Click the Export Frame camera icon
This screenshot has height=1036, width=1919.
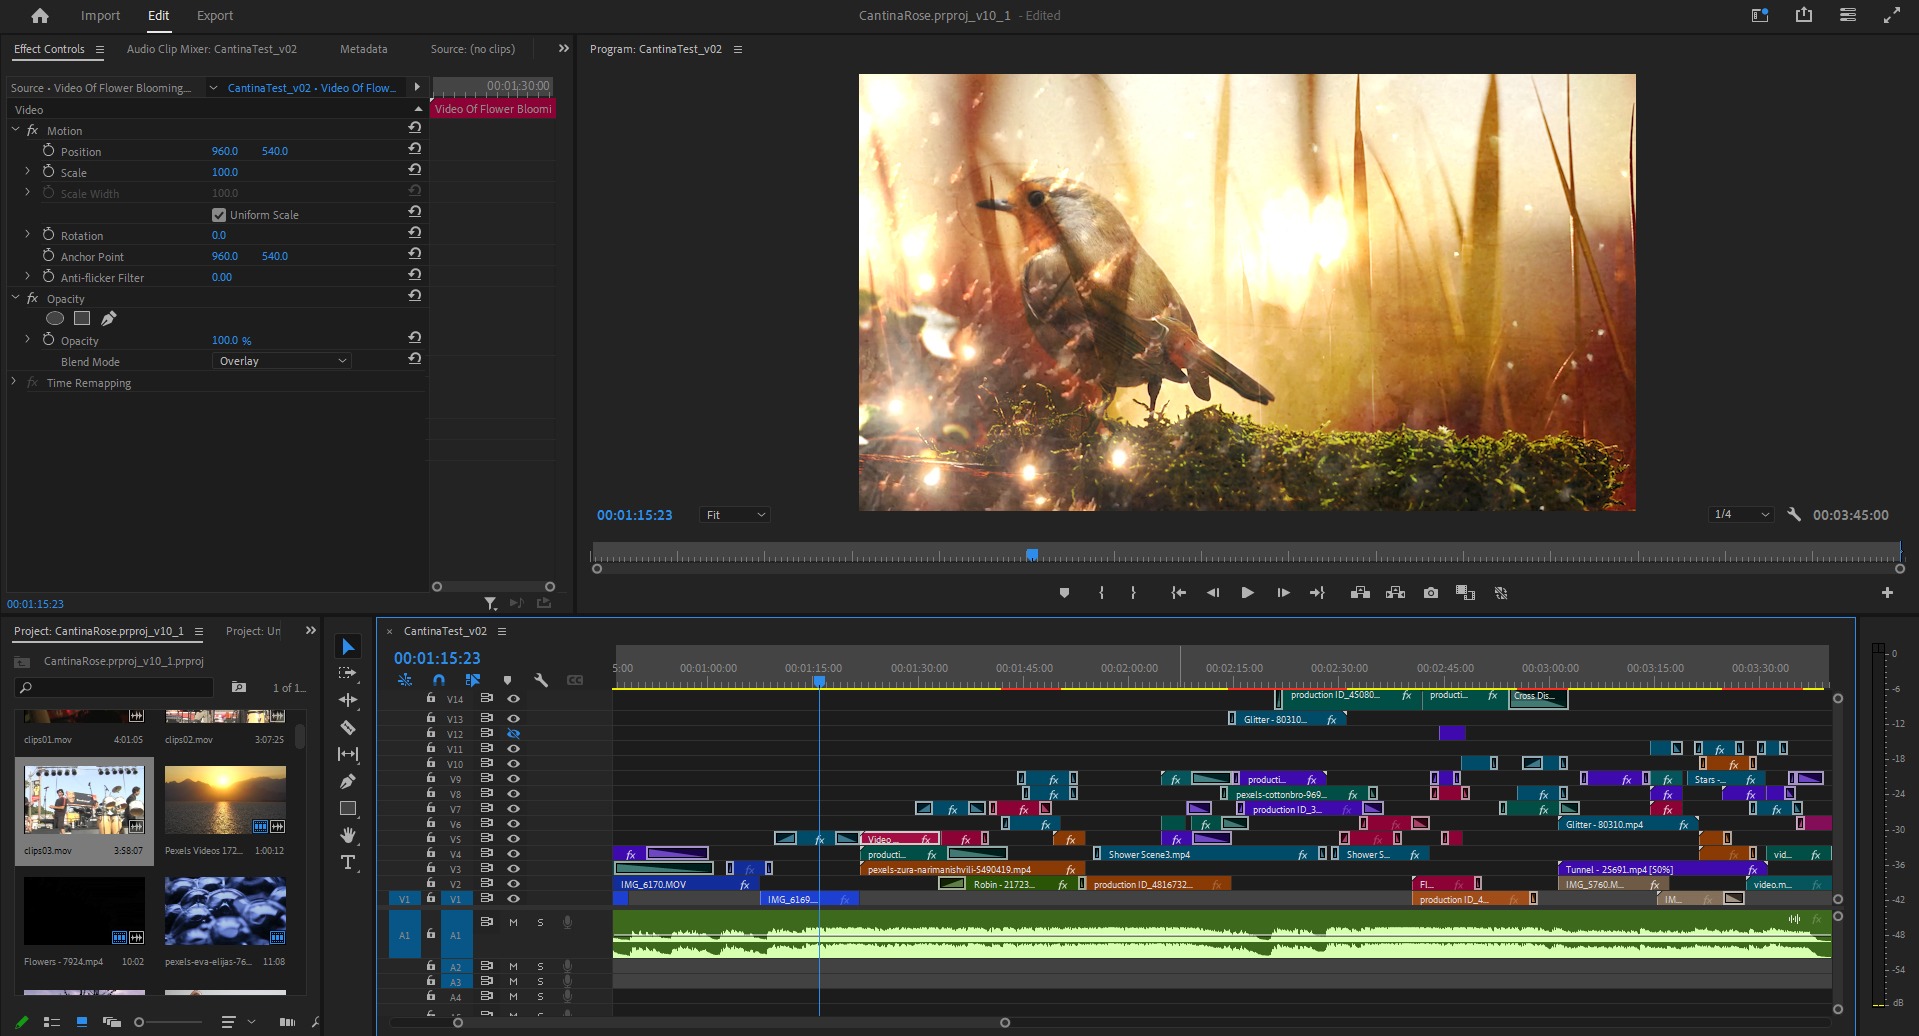1431,593
